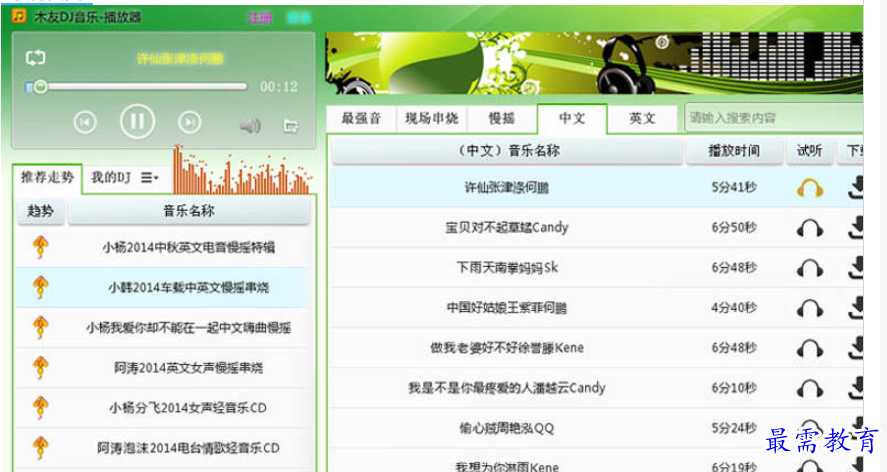Select 小韩2014车载中英文慢摇串烧 in the trend list
Image resolution: width=887 pixels, height=472 pixels.
pyautogui.click(x=188, y=288)
